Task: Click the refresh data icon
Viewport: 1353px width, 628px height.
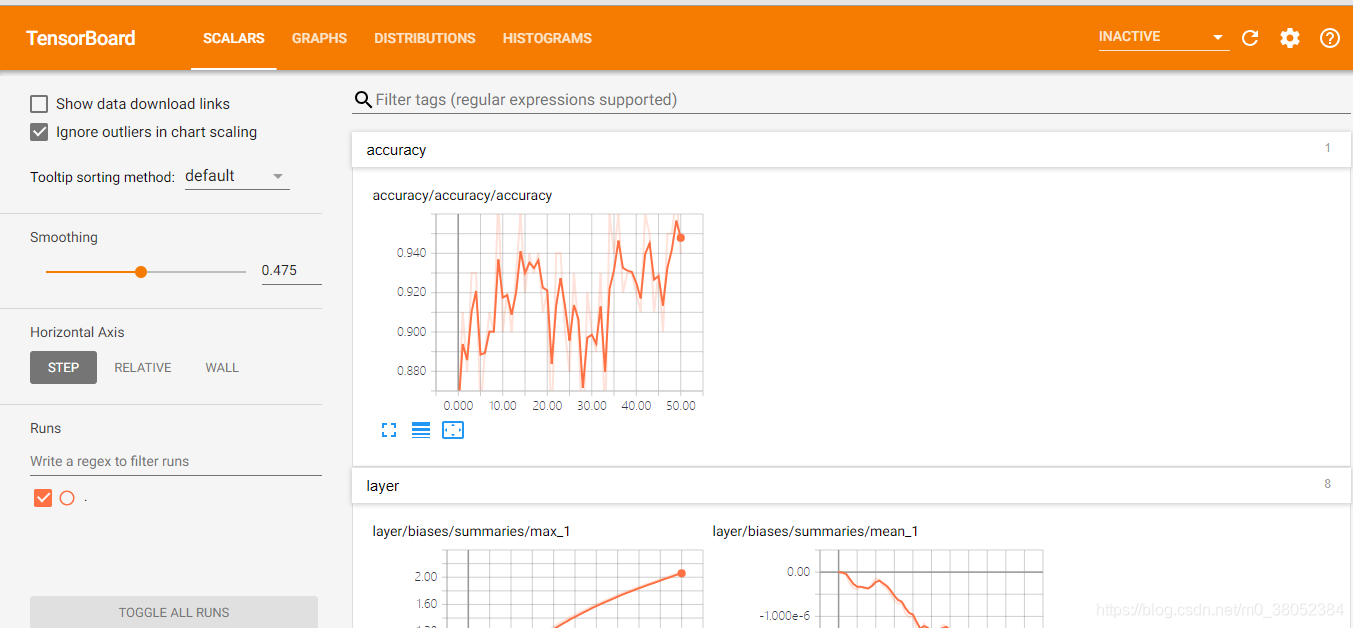Action: 1249,37
